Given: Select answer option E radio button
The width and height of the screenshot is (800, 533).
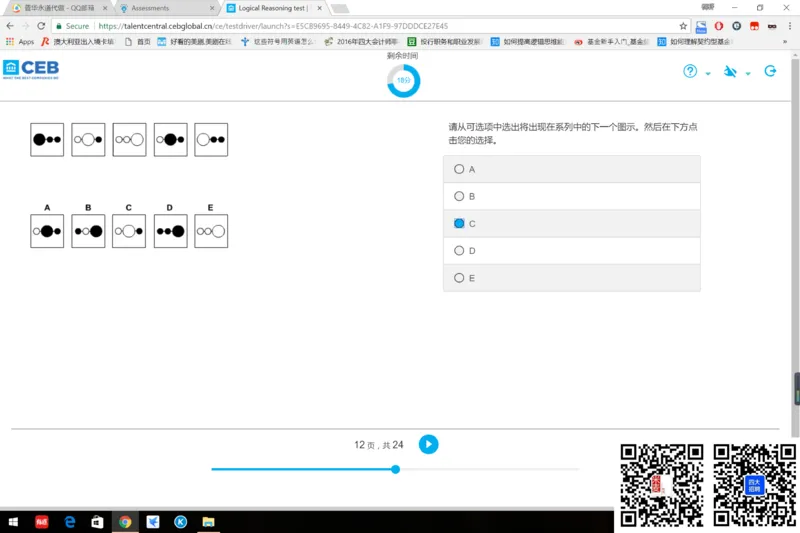Looking at the screenshot, I should click(459, 278).
